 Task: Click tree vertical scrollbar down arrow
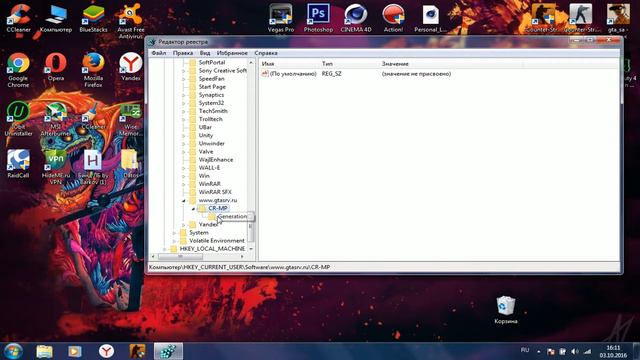tap(251, 249)
